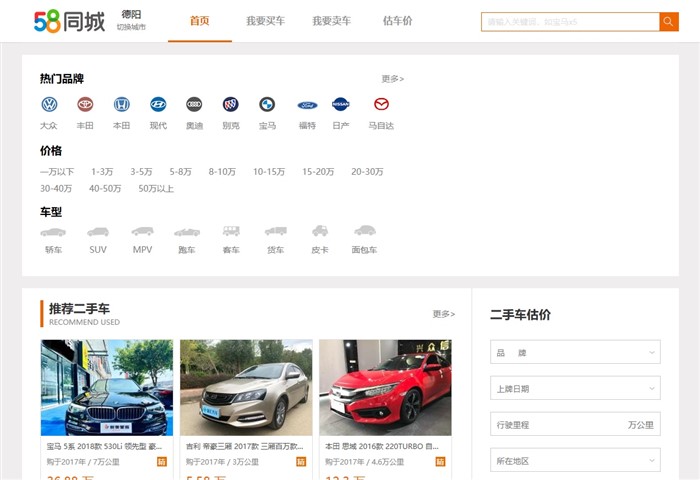
Task: Click the badge on the 本田 思域 listing
Action: [441, 462]
